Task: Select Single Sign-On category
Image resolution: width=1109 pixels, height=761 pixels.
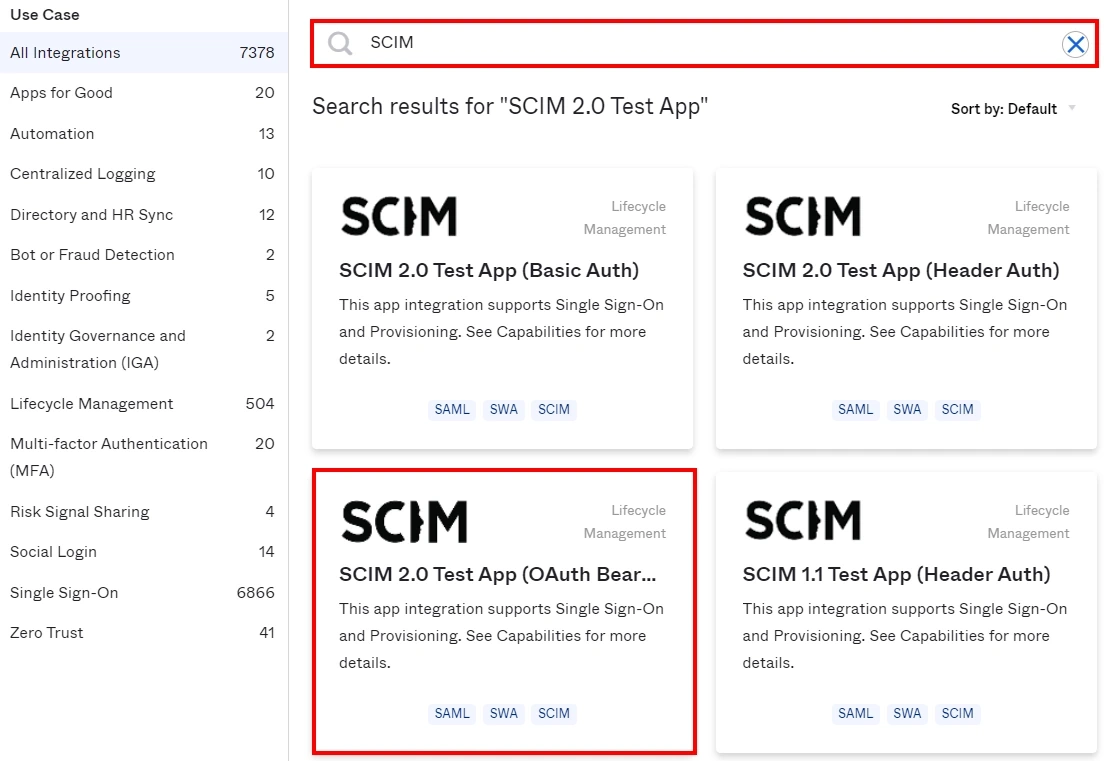Action: click(x=144, y=593)
